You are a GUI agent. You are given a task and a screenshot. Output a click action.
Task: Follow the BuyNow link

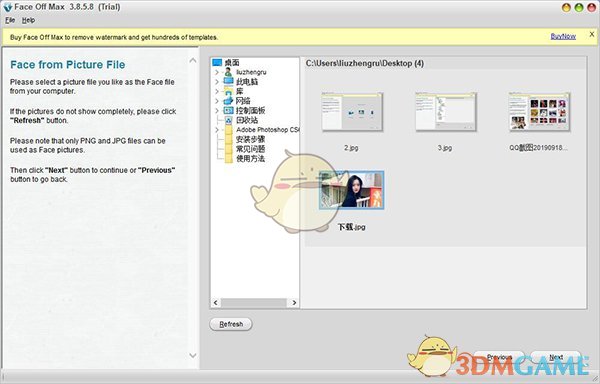563,36
